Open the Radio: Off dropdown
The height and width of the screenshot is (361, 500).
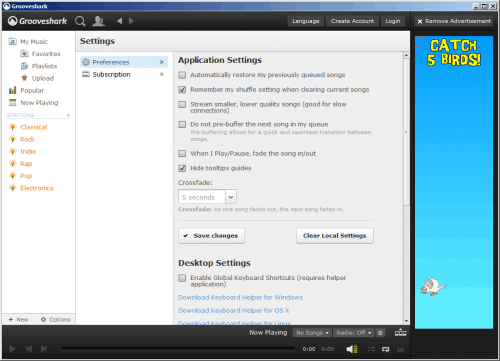coord(354,333)
